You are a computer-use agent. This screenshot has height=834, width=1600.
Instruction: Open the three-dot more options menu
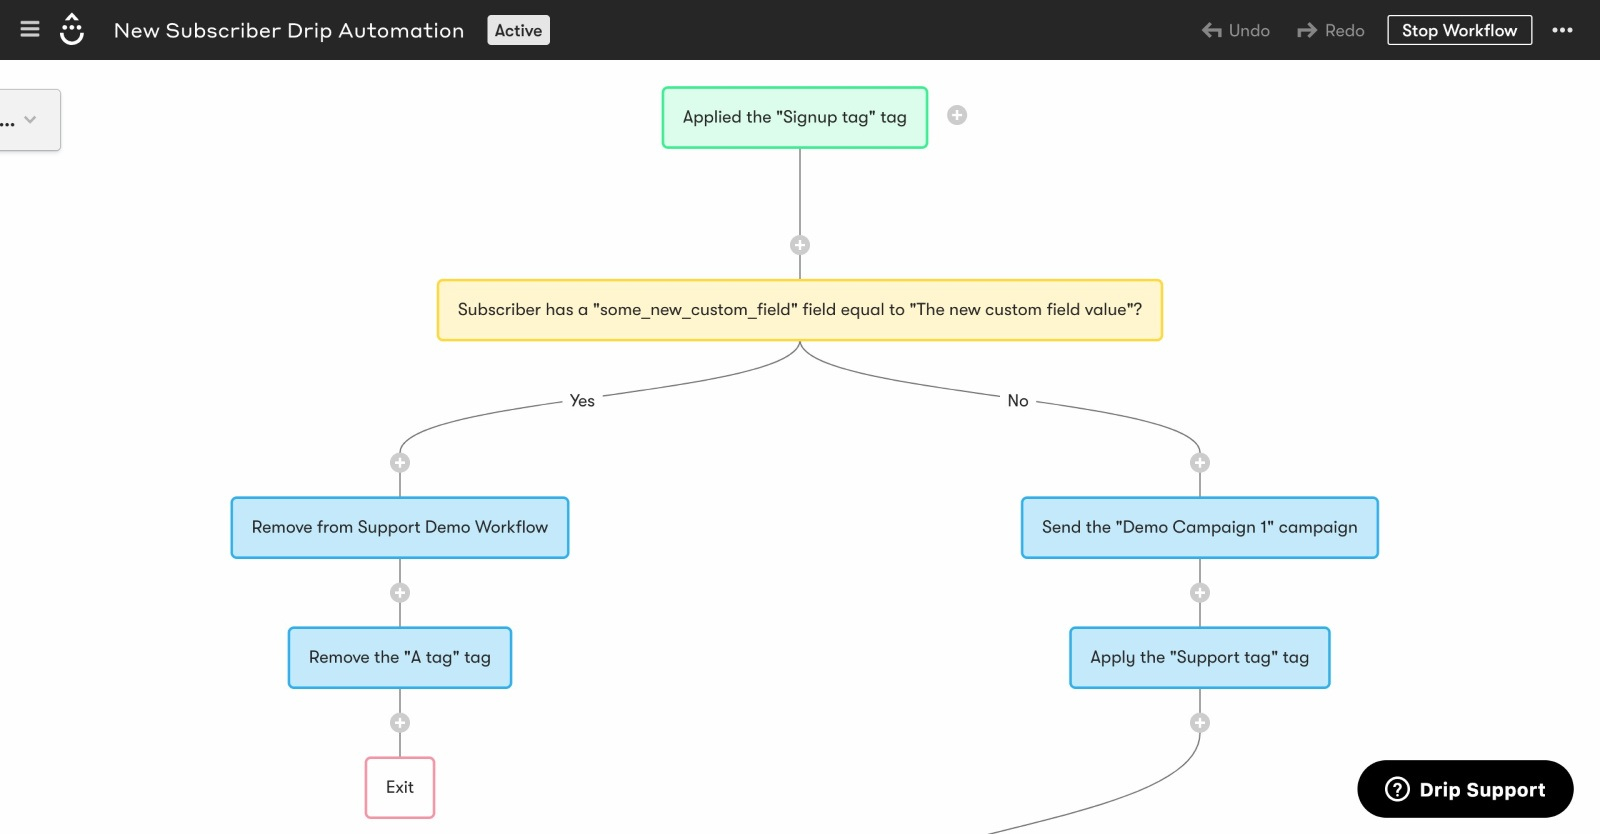(x=1562, y=30)
